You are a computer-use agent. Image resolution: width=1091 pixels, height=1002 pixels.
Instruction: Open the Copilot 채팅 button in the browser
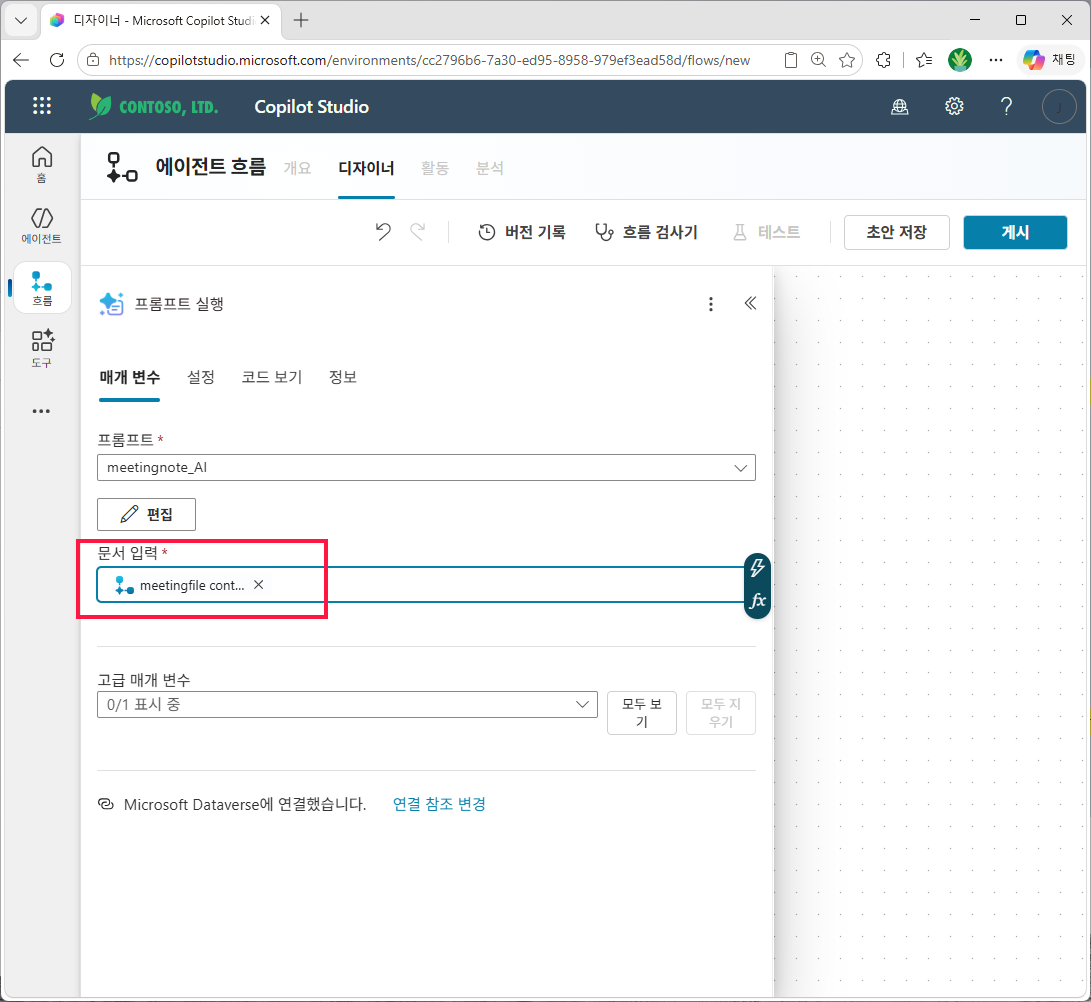[1049, 60]
